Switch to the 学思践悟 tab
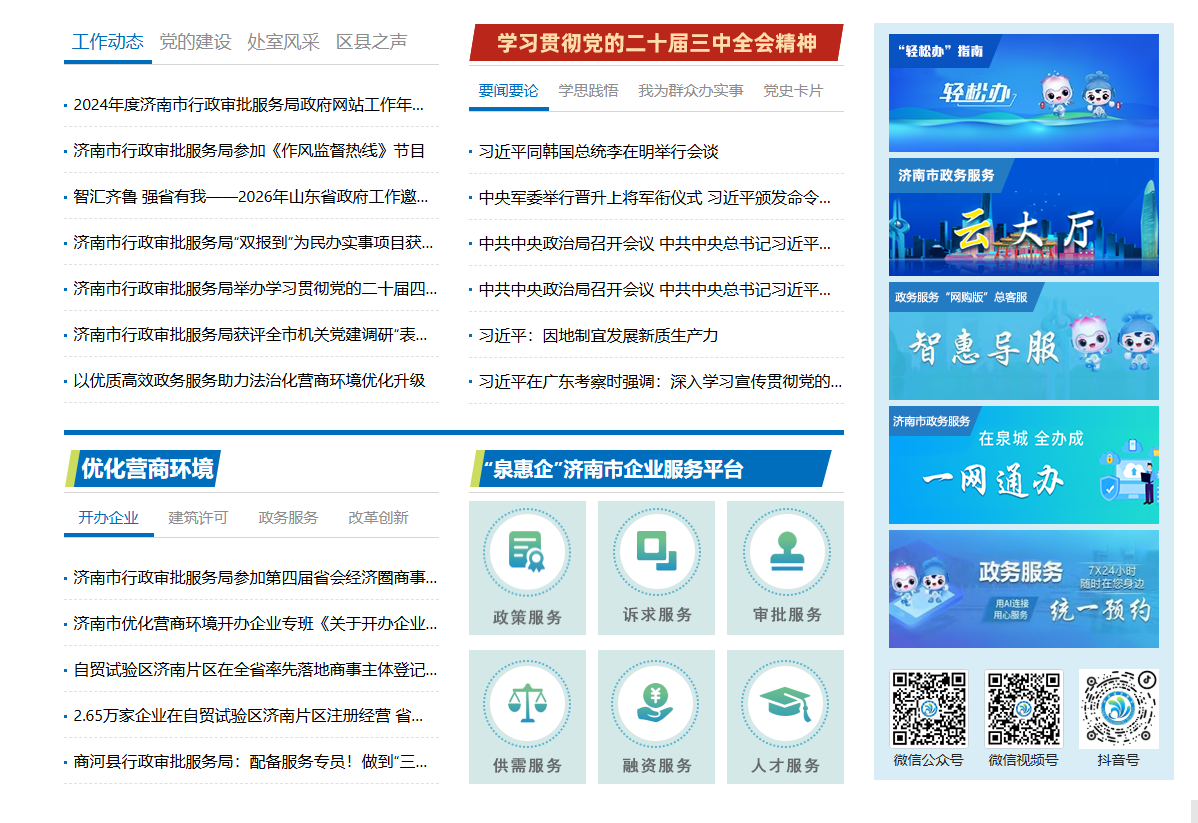 tap(588, 91)
